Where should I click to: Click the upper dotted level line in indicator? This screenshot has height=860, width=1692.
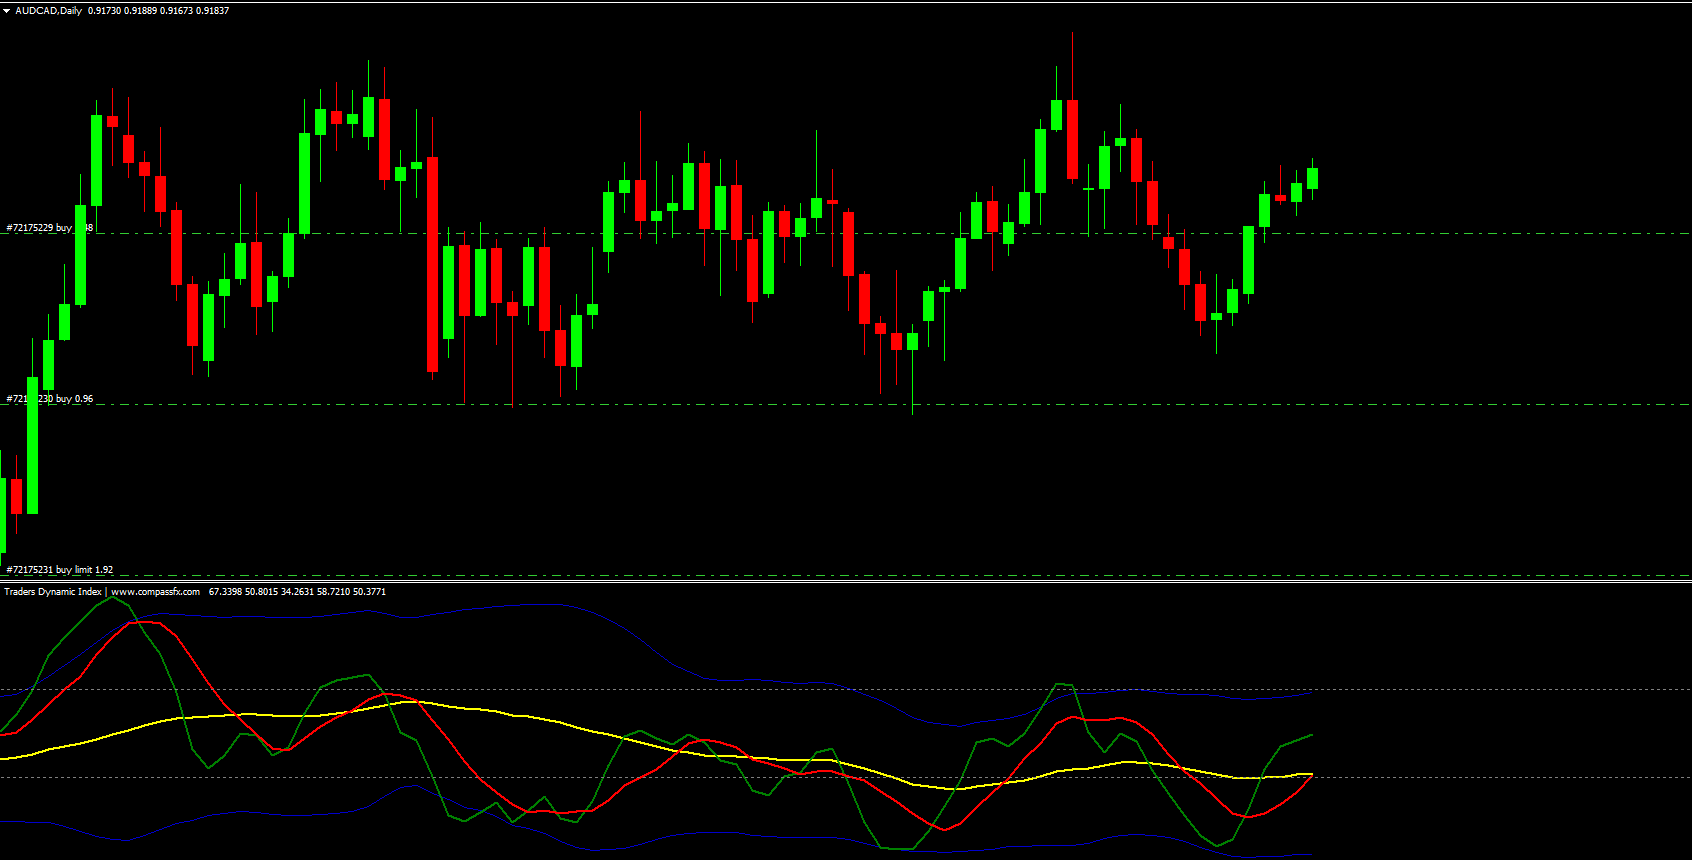[x=1500, y=690]
